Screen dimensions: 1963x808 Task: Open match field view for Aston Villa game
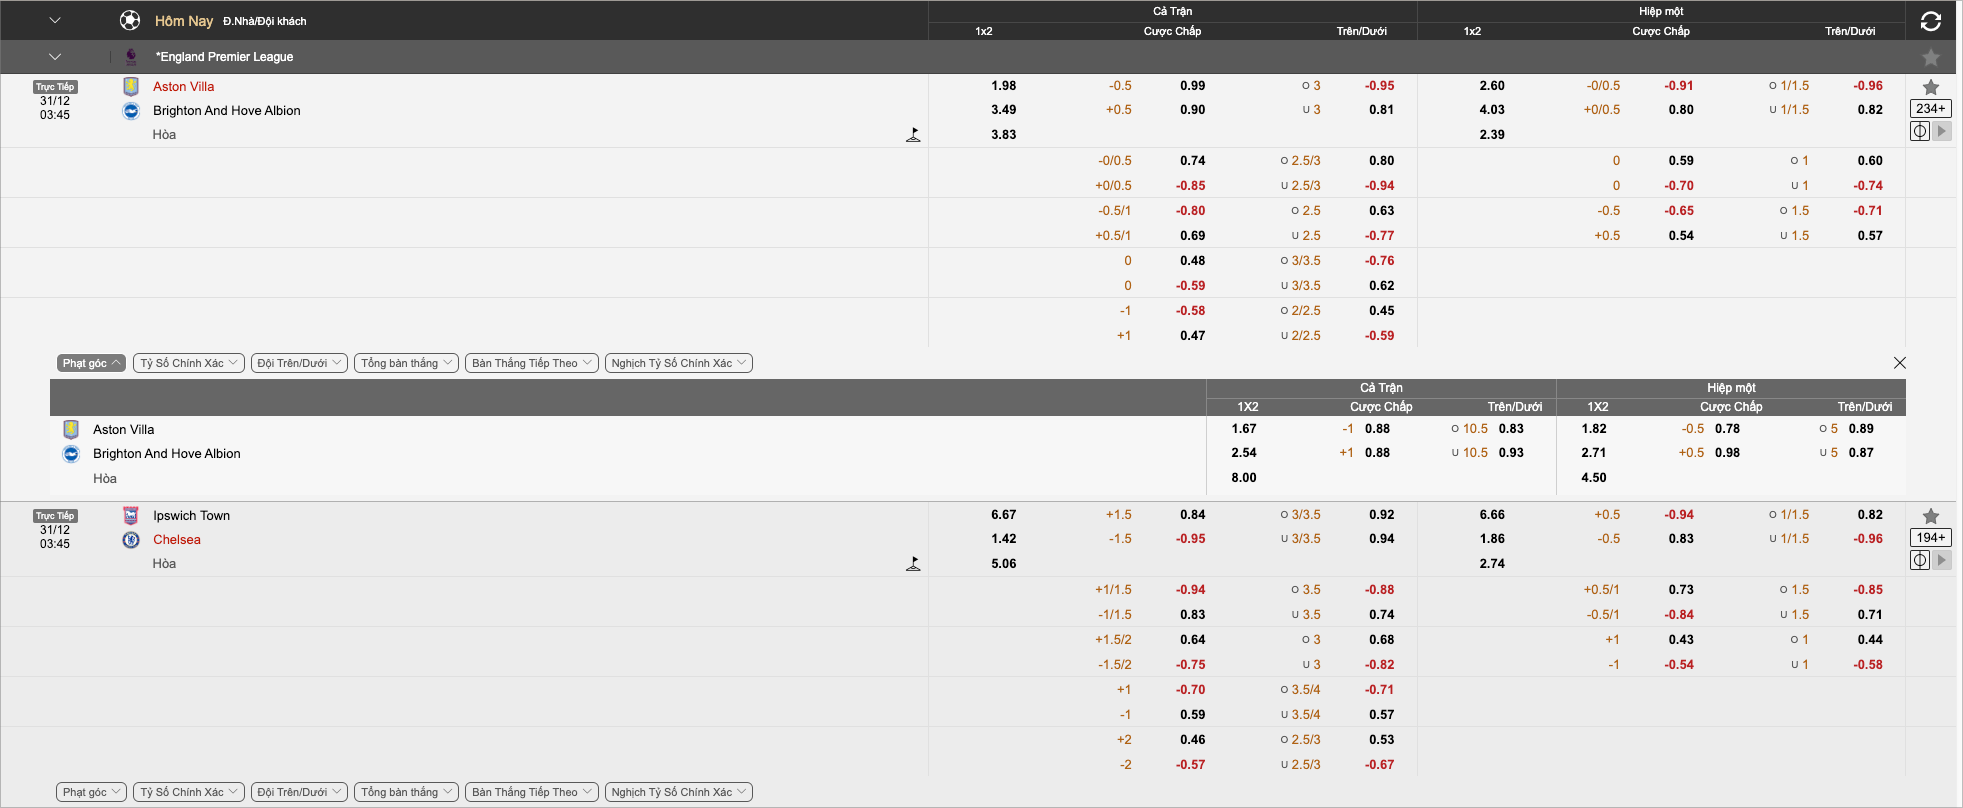(1919, 131)
